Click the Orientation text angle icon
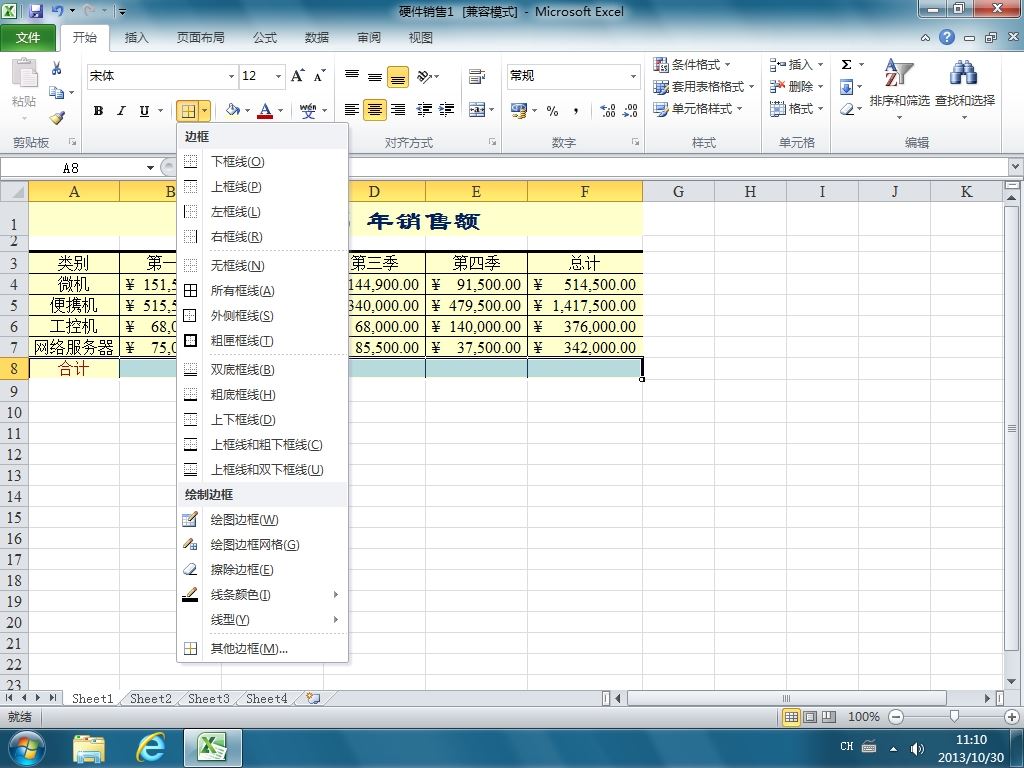Screen dimensions: 1024x768 425,76
